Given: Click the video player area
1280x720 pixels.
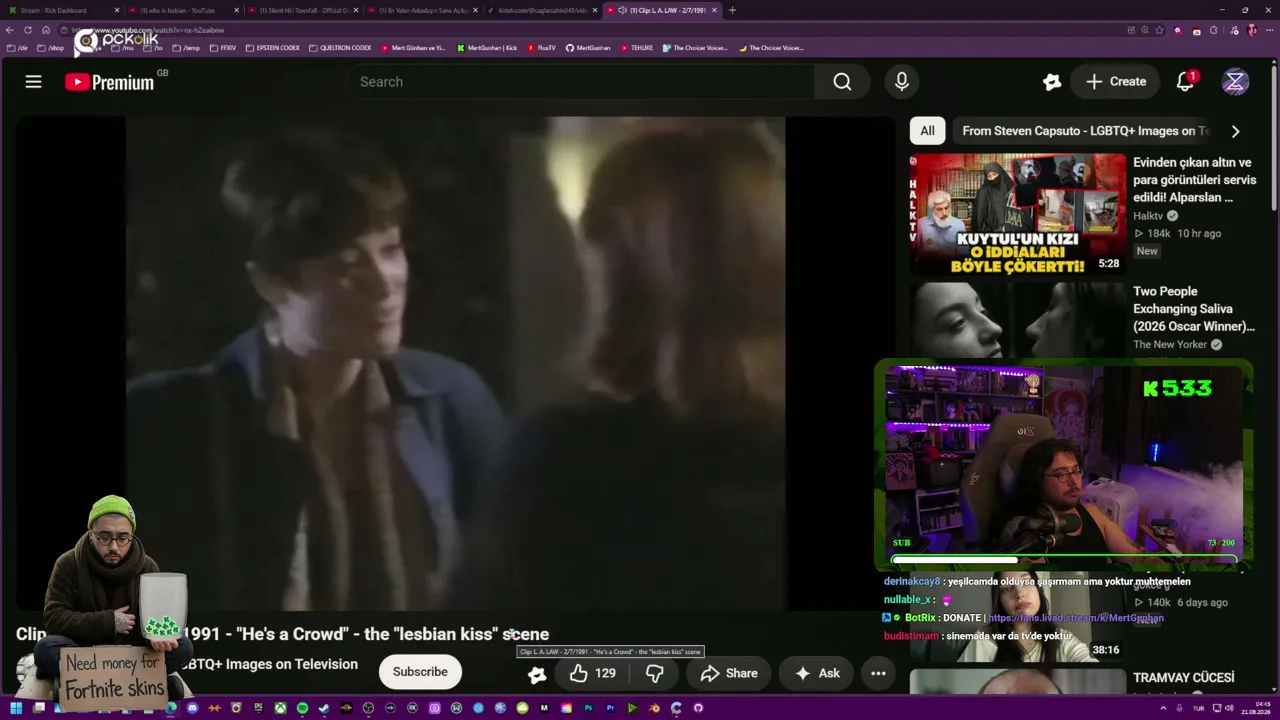Looking at the screenshot, I should (x=455, y=363).
